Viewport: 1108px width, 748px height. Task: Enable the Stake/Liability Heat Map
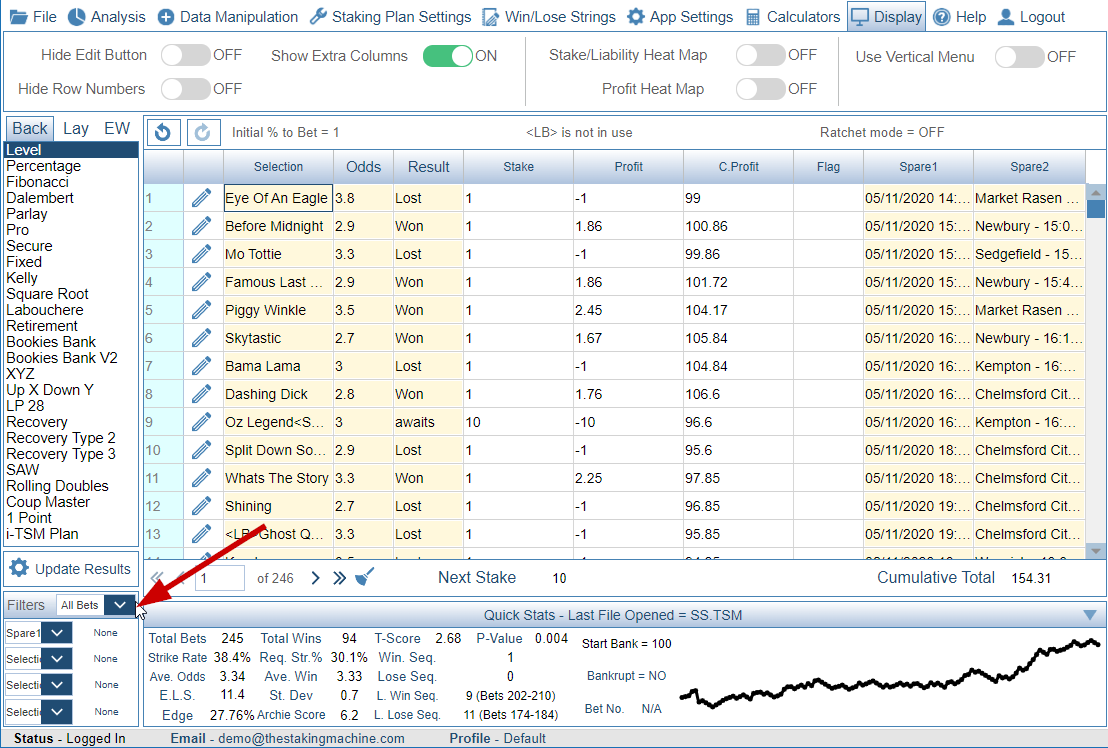(761, 55)
